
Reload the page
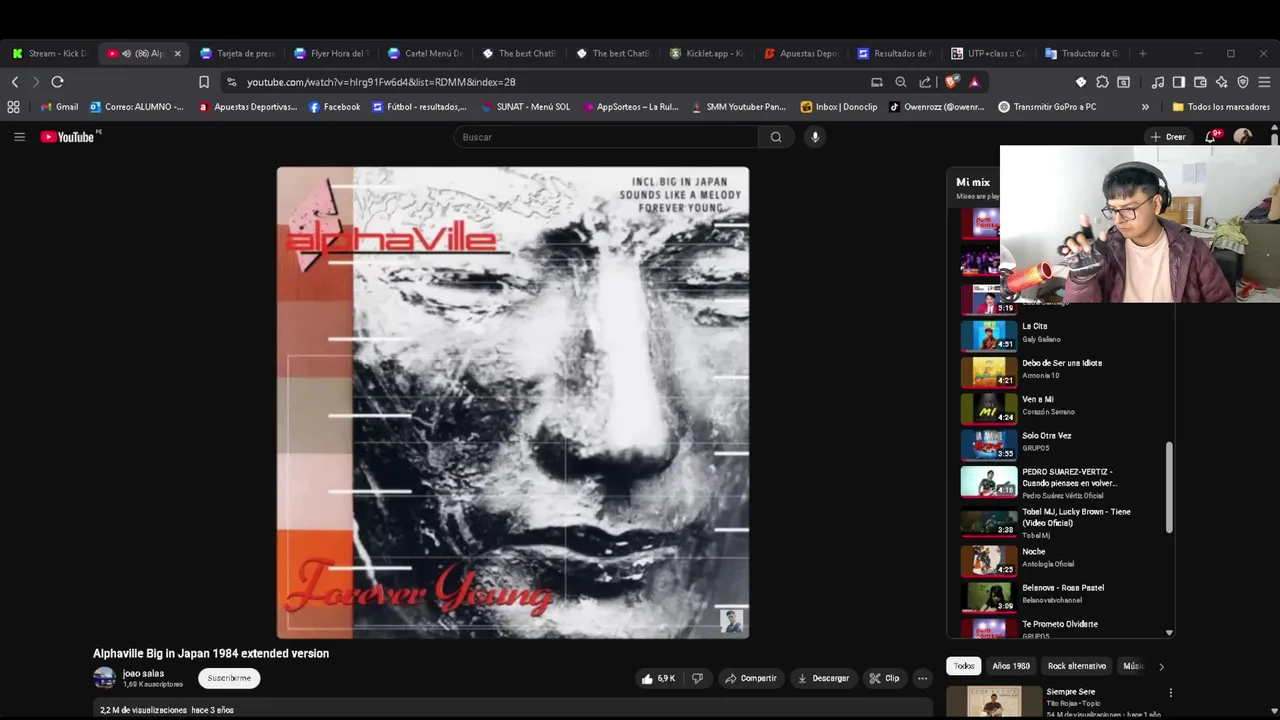pos(57,82)
